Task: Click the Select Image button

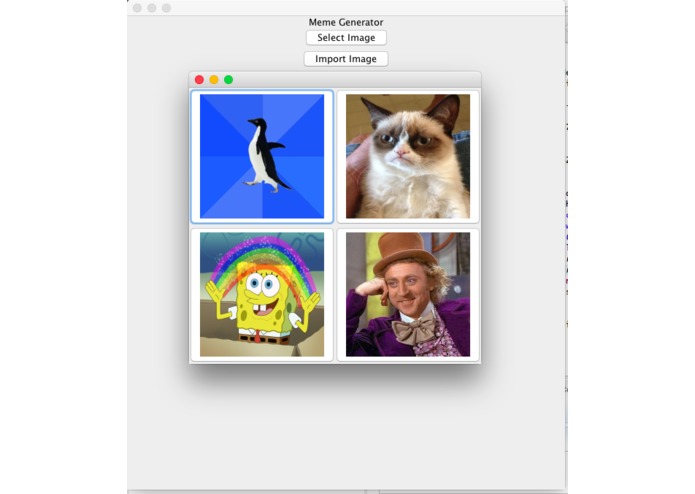Action: [x=346, y=38]
